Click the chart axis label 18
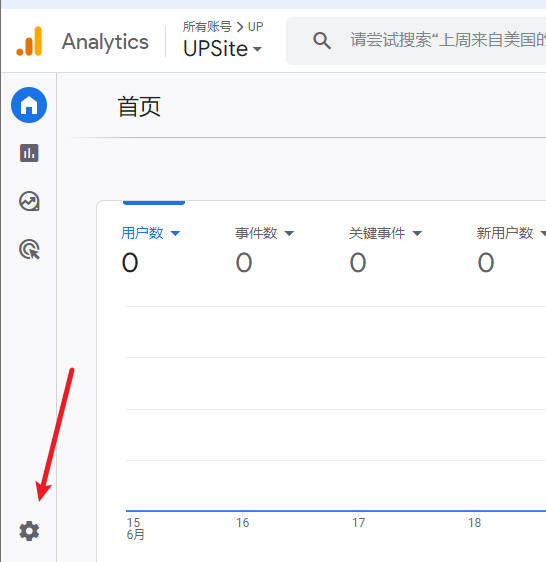Screen dimensions: 546x562 [474, 523]
